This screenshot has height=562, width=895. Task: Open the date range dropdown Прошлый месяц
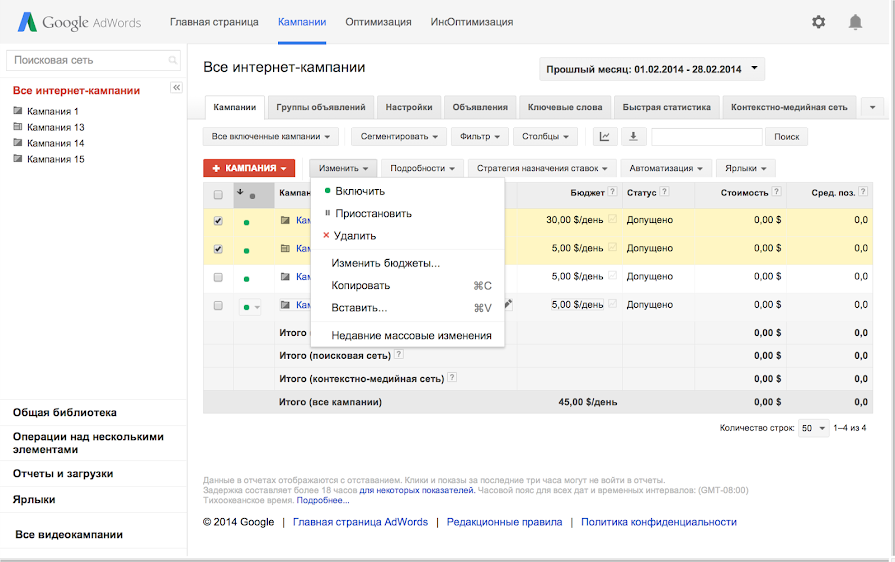pos(652,69)
